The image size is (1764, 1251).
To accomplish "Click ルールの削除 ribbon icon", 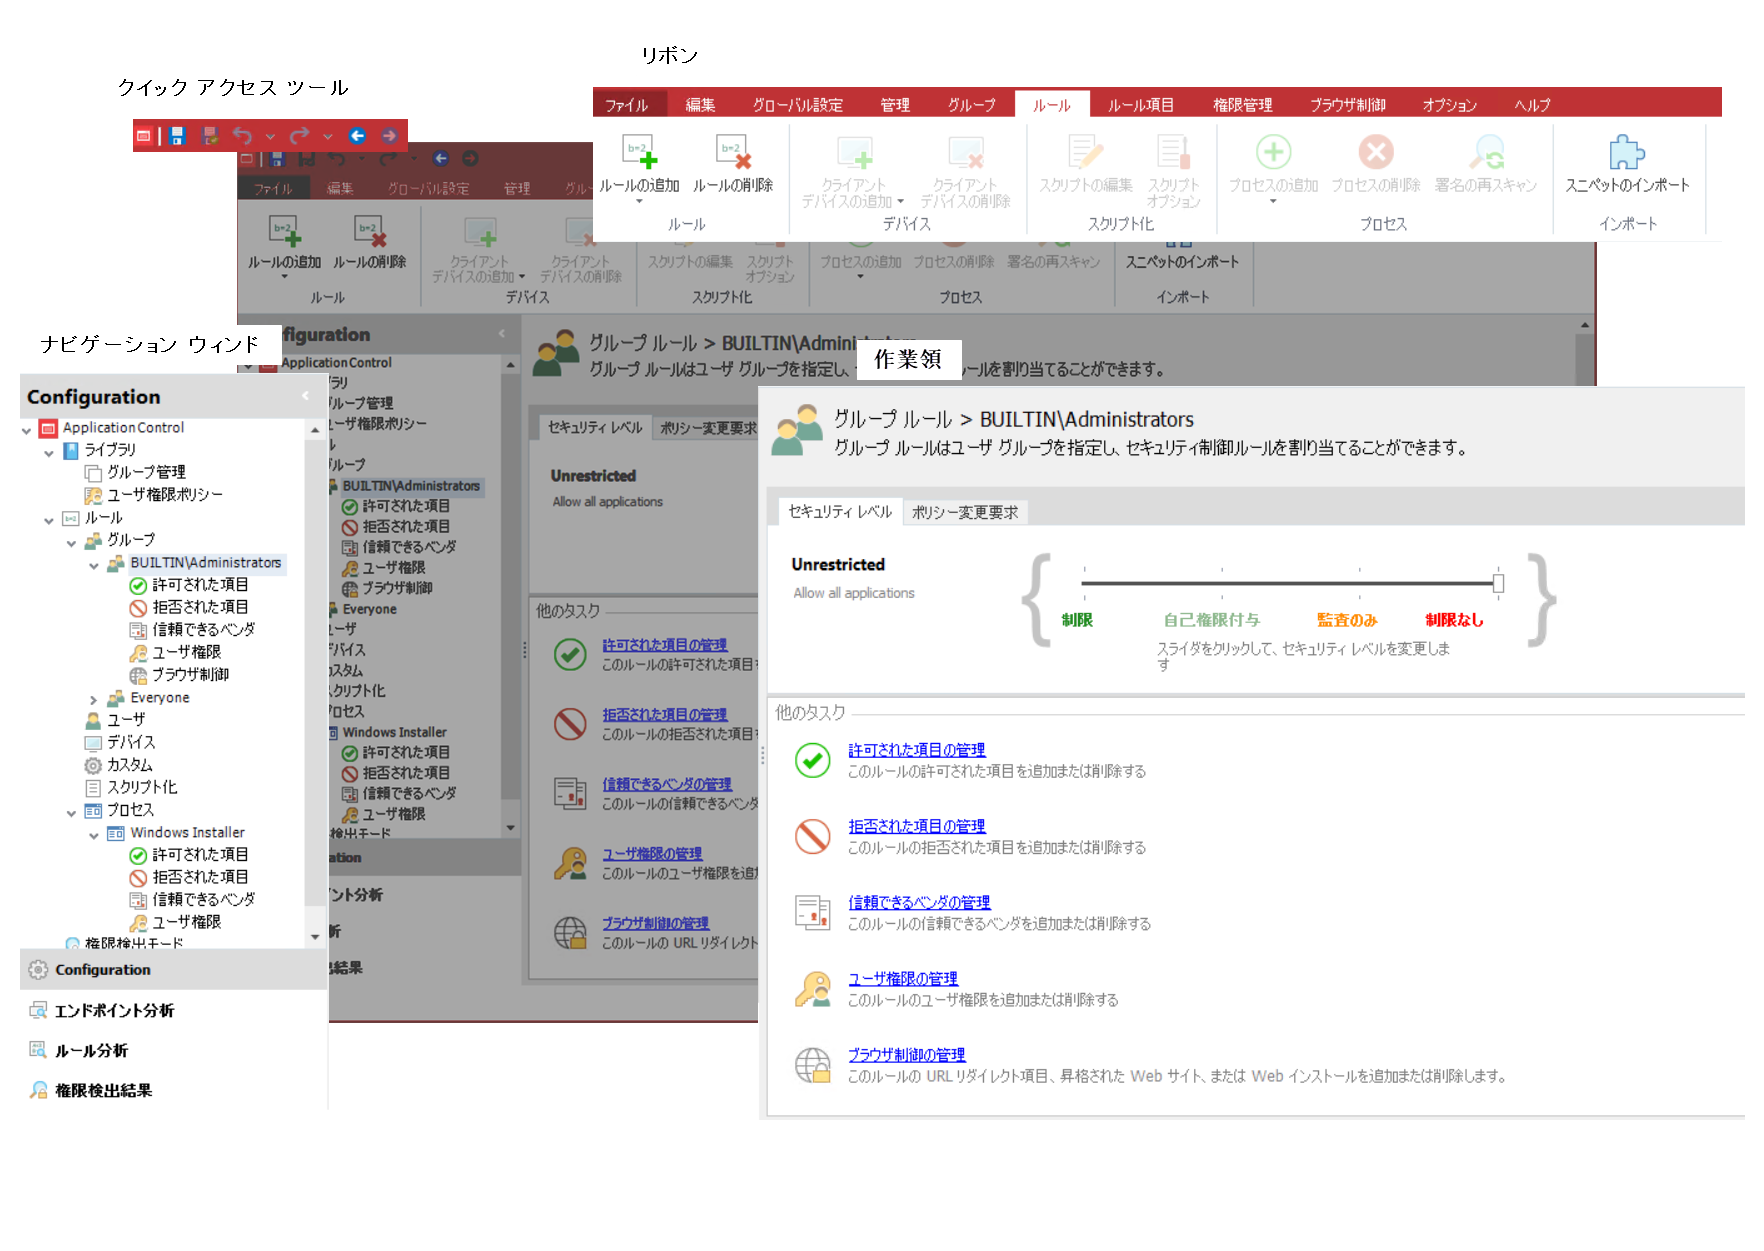I will point(733,152).
